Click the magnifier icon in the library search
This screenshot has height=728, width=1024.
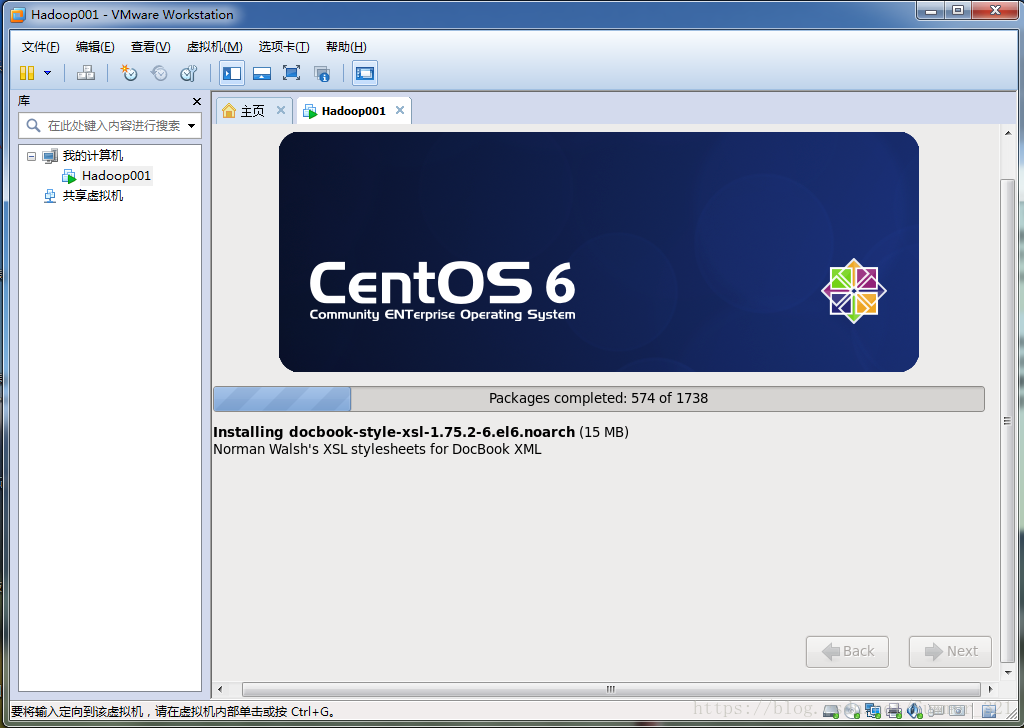[x=33, y=125]
